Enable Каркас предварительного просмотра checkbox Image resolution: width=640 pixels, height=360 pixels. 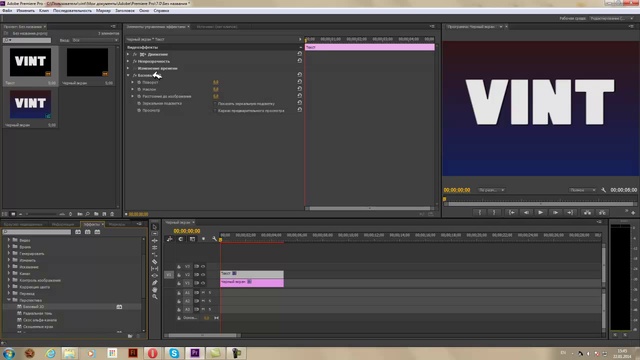click(215, 111)
